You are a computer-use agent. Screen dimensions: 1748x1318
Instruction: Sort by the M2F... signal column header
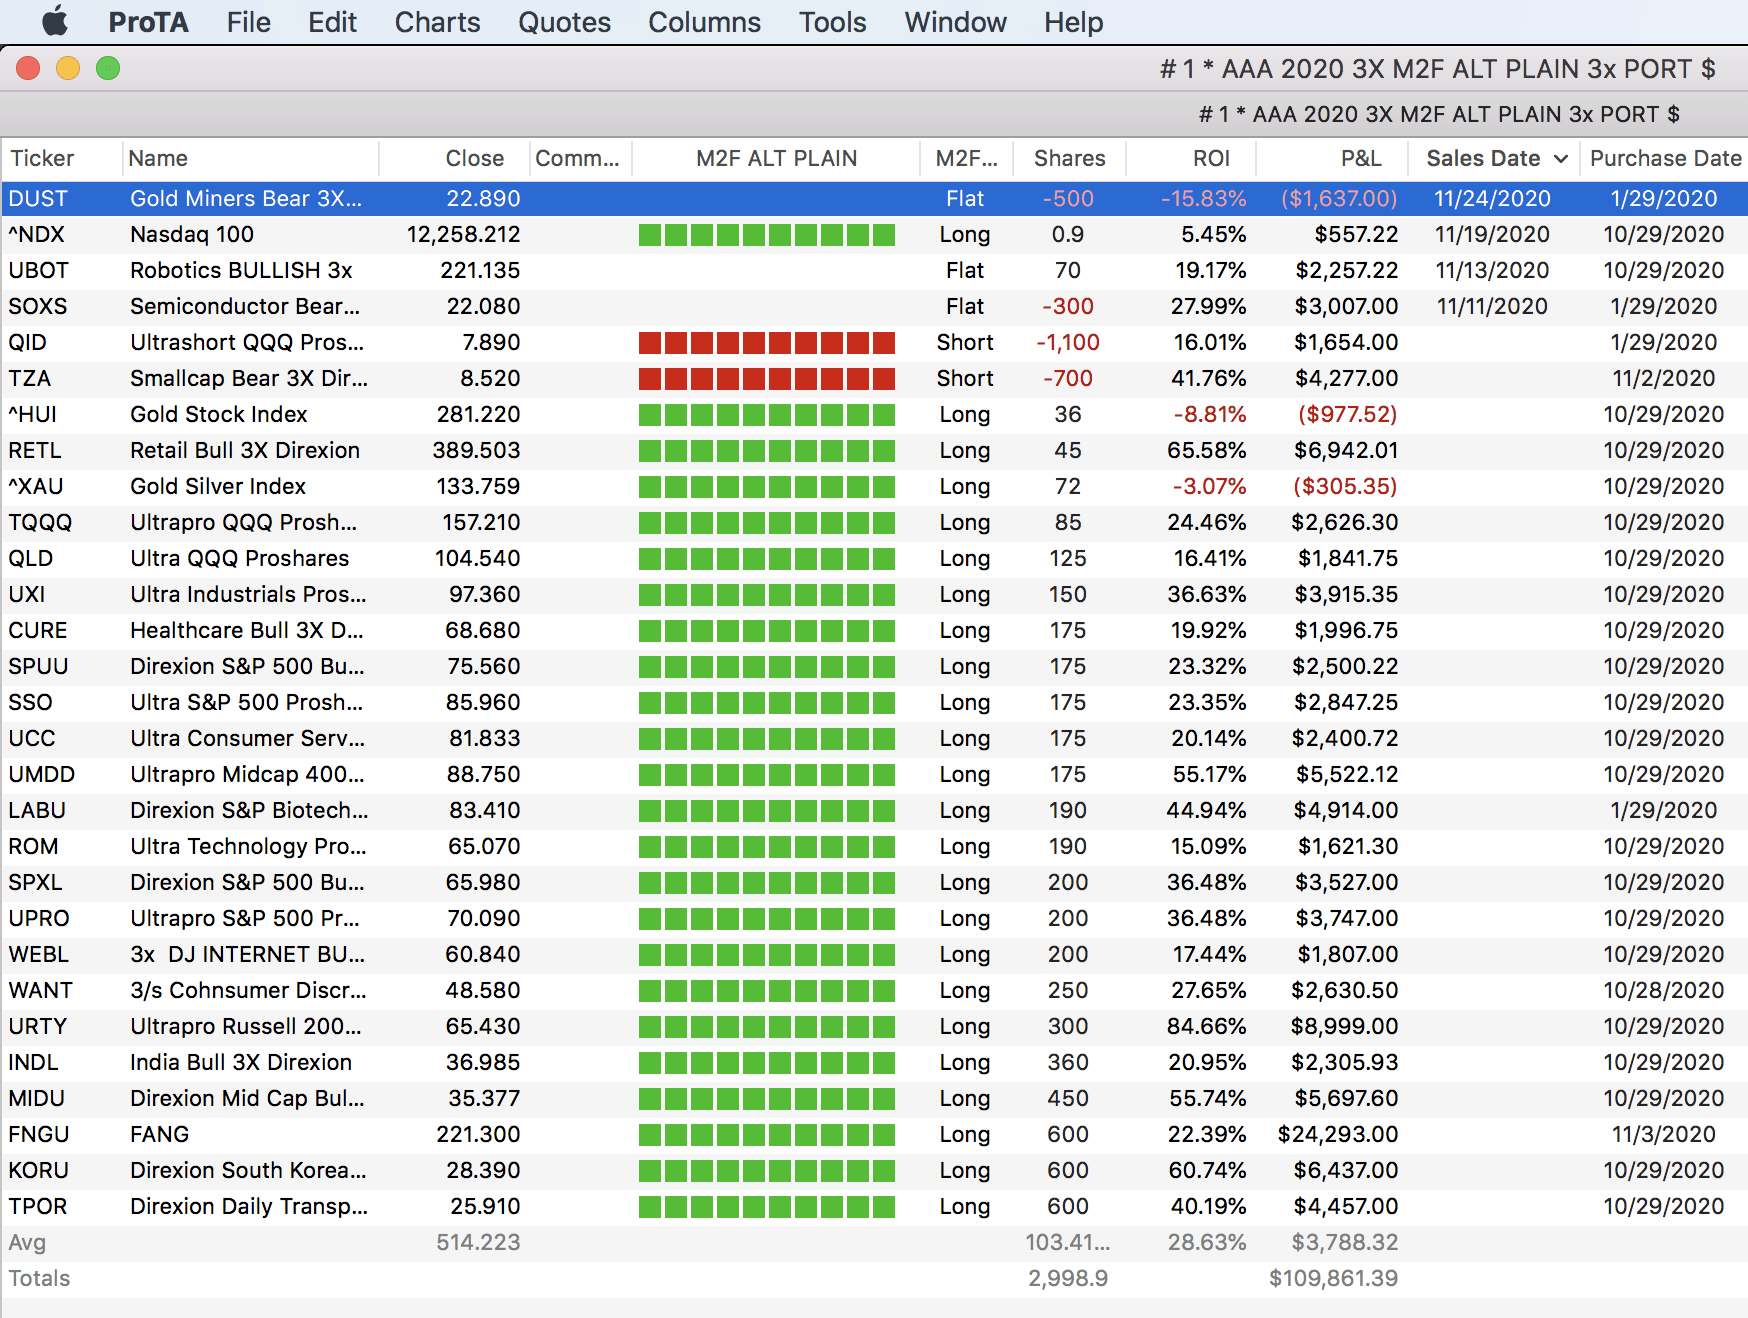[x=966, y=158]
